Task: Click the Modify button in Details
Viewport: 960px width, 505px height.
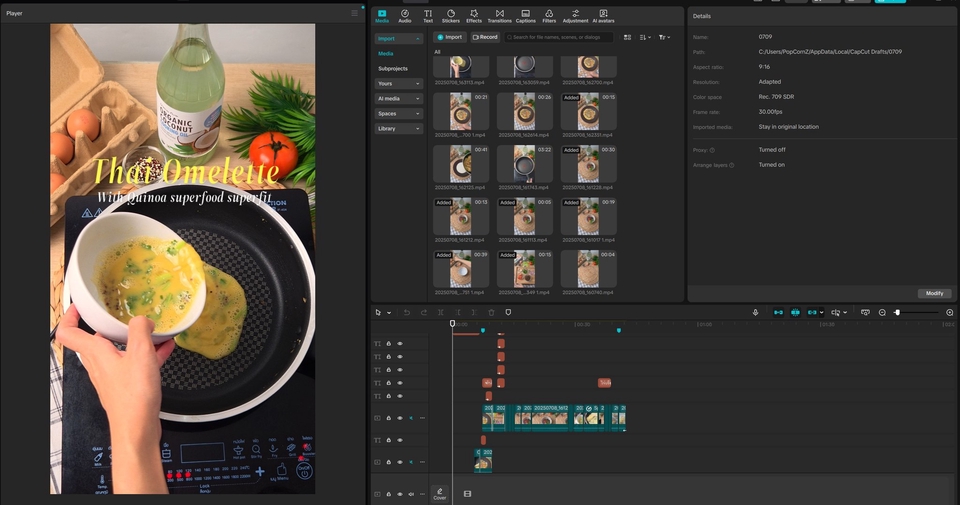Action: [934, 293]
